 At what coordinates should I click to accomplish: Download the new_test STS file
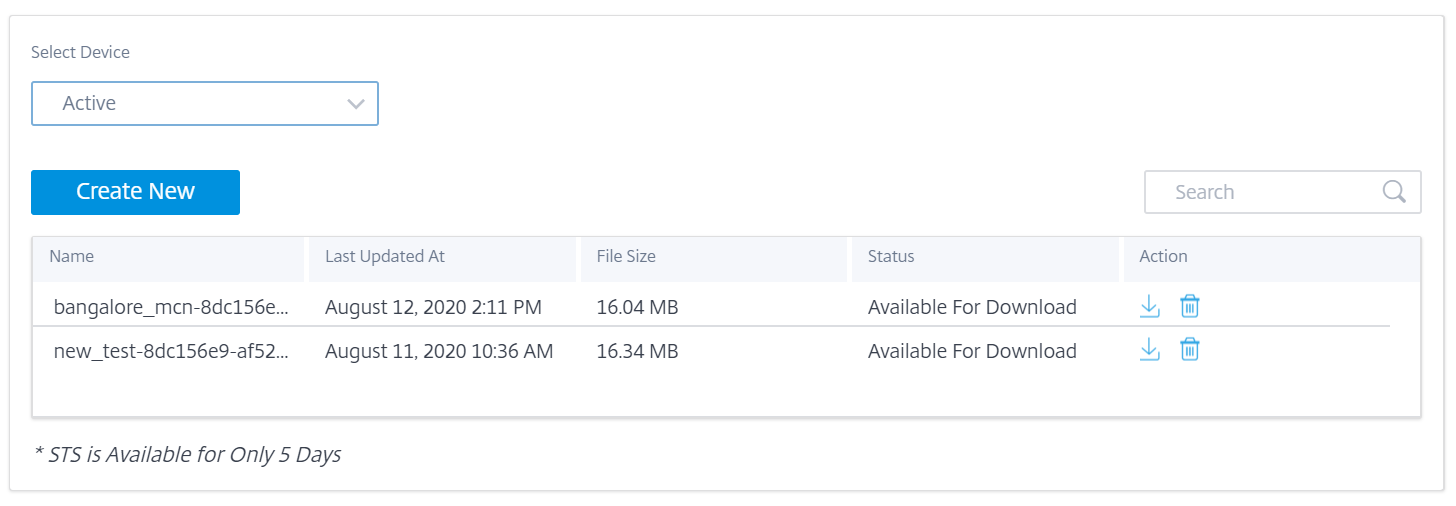(x=1150, y=349)
